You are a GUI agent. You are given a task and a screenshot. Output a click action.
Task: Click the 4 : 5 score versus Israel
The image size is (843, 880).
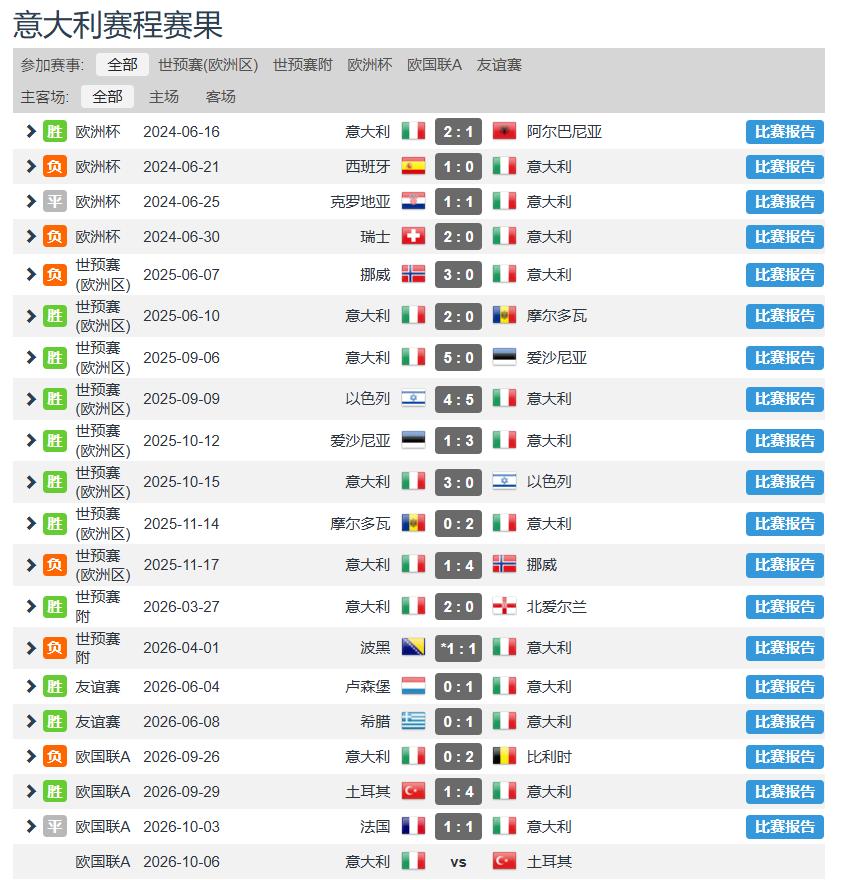[458, 400]
